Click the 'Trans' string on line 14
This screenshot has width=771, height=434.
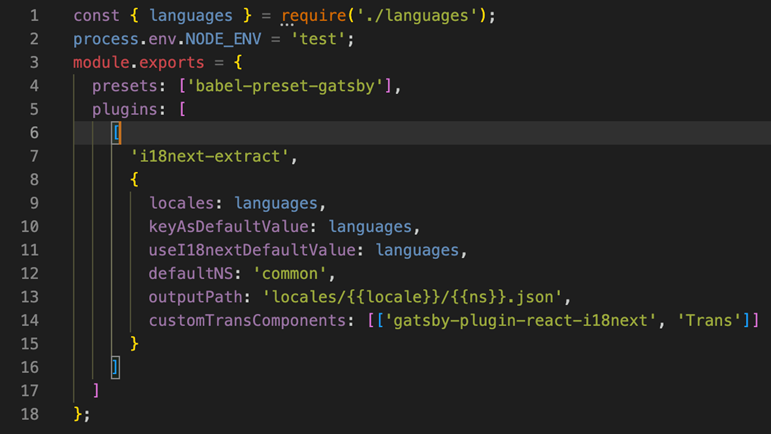point(709,321)
